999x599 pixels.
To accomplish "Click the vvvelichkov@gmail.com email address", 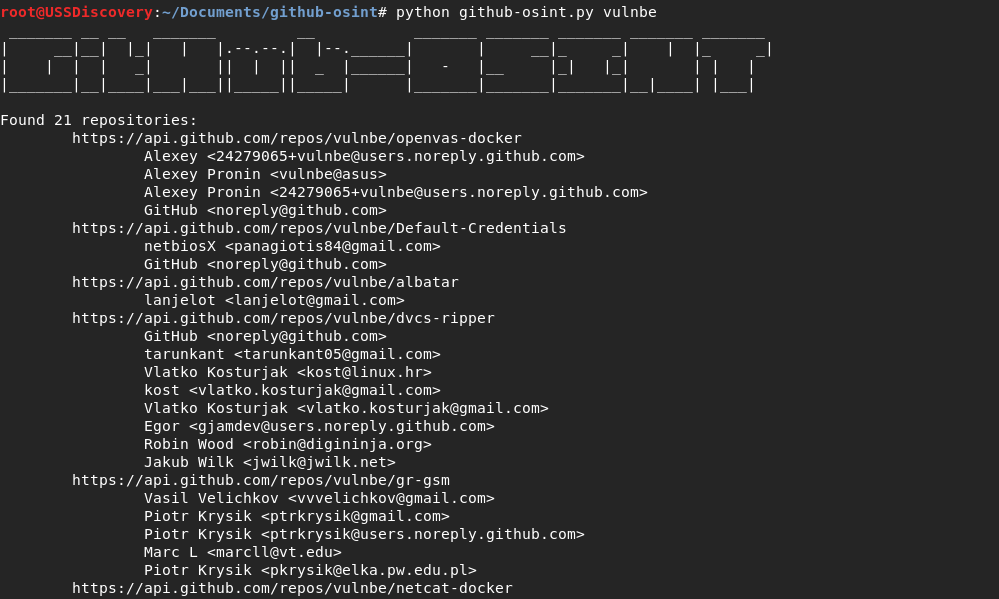I will pos(391,498).
